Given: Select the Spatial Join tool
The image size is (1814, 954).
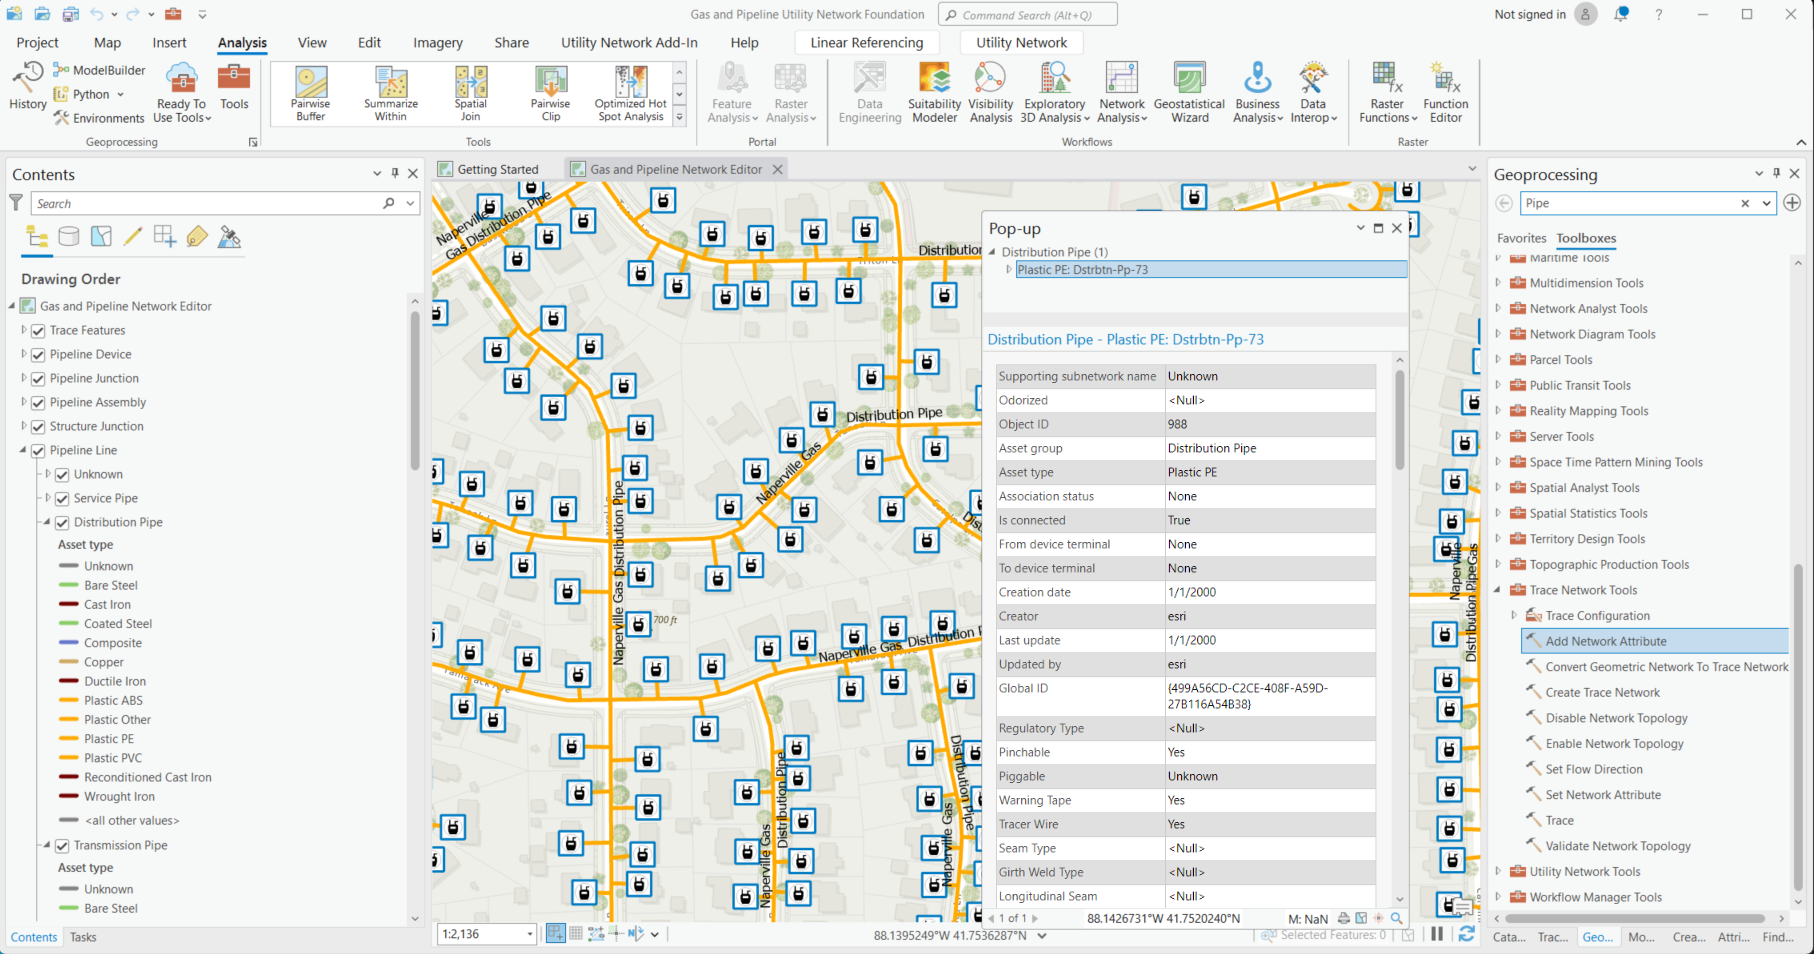Looking at the screenshot, I should pyautogui.click(x=469, y=92).
